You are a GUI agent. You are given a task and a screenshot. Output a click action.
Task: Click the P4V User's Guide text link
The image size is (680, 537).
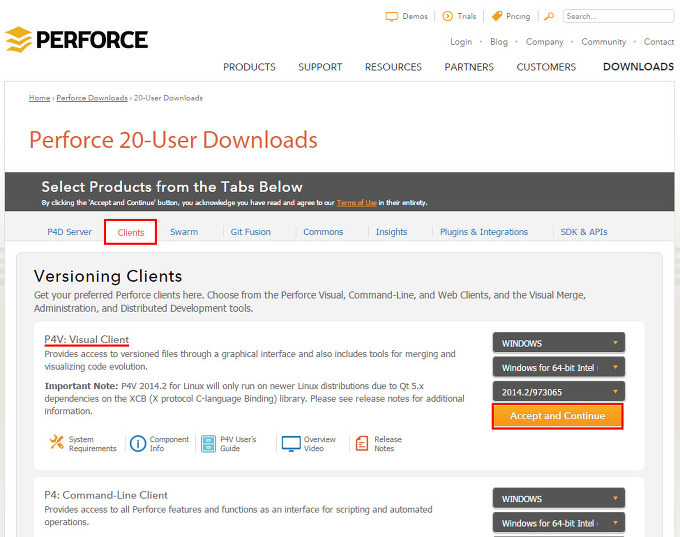pyautogui.click(x=238, y=444)
